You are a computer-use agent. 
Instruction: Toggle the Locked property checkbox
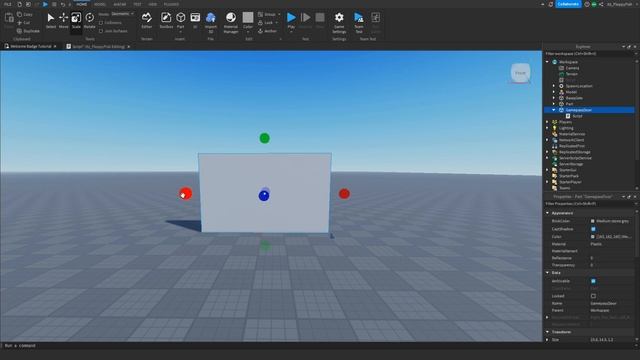(x=593, y=296)
